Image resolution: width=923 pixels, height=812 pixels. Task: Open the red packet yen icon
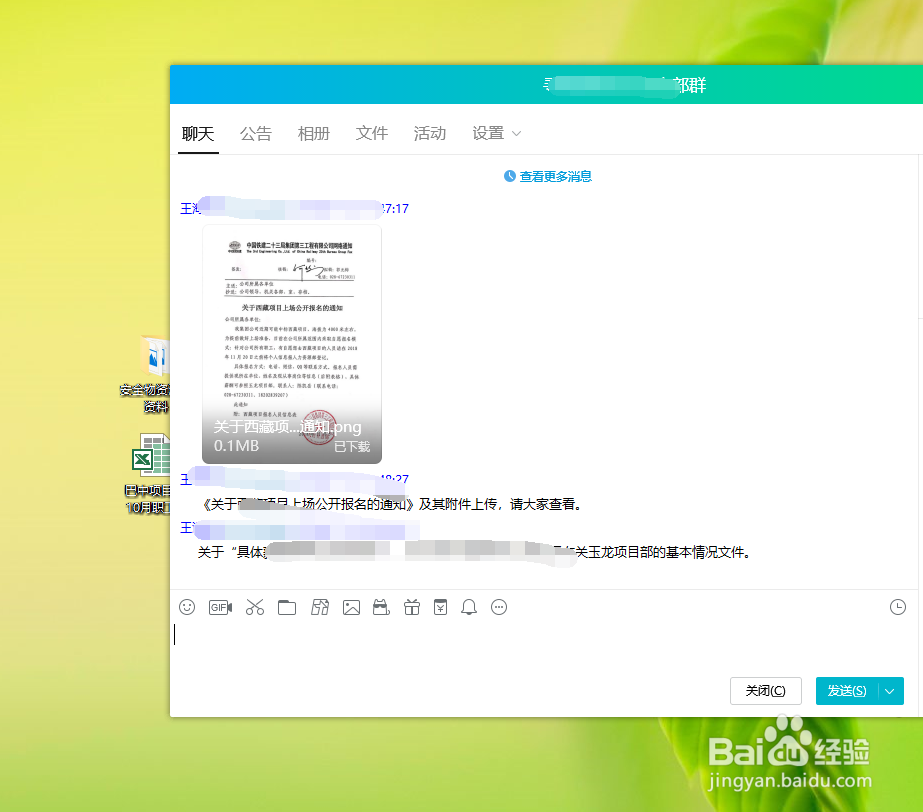click(440, 607)
